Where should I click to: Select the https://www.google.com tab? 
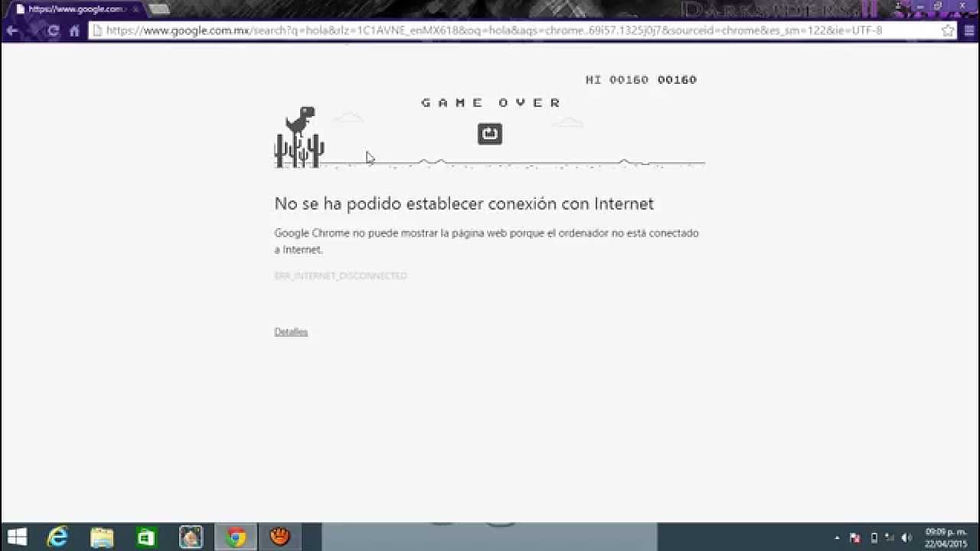tap(75, 9)
